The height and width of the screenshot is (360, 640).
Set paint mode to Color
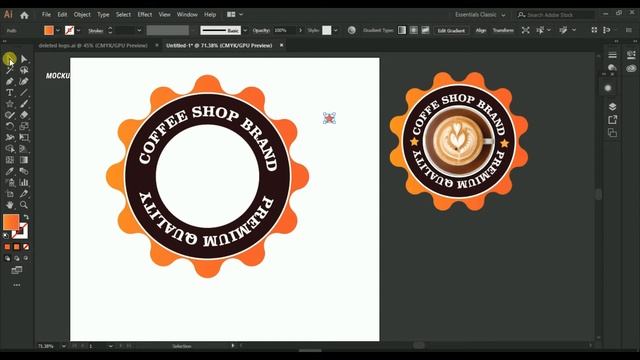pyautogui.click(x=7, y=247)
